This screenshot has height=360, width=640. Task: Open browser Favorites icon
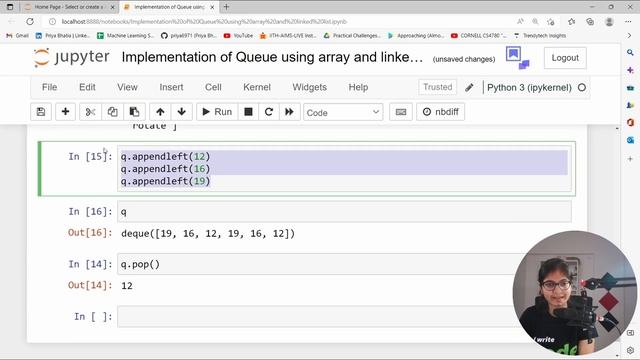(x=571, y=22)
